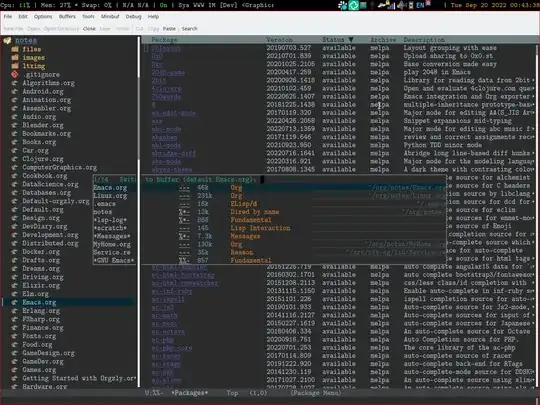Click the green sync icon in tray

[353, 5]
